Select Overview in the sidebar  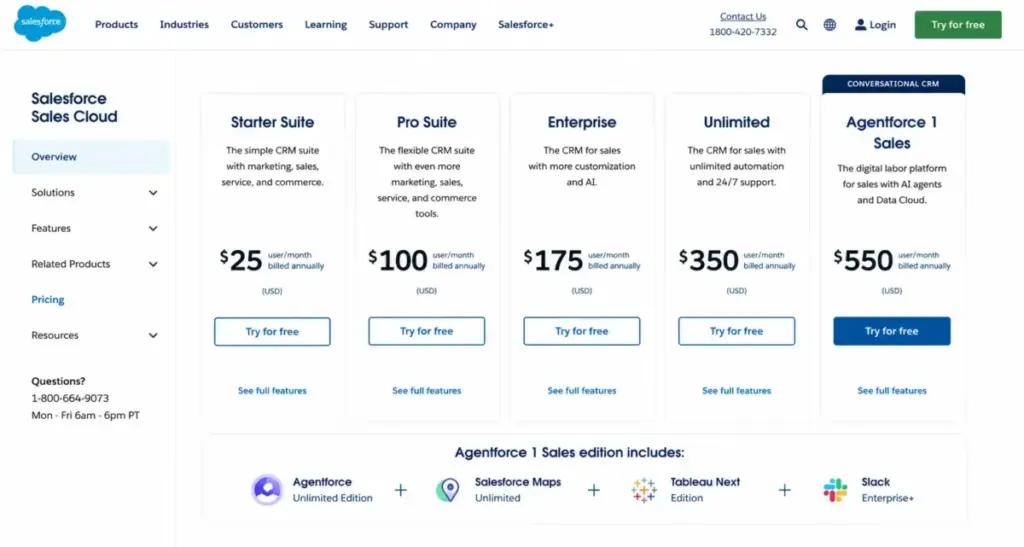tap(91, 157)
